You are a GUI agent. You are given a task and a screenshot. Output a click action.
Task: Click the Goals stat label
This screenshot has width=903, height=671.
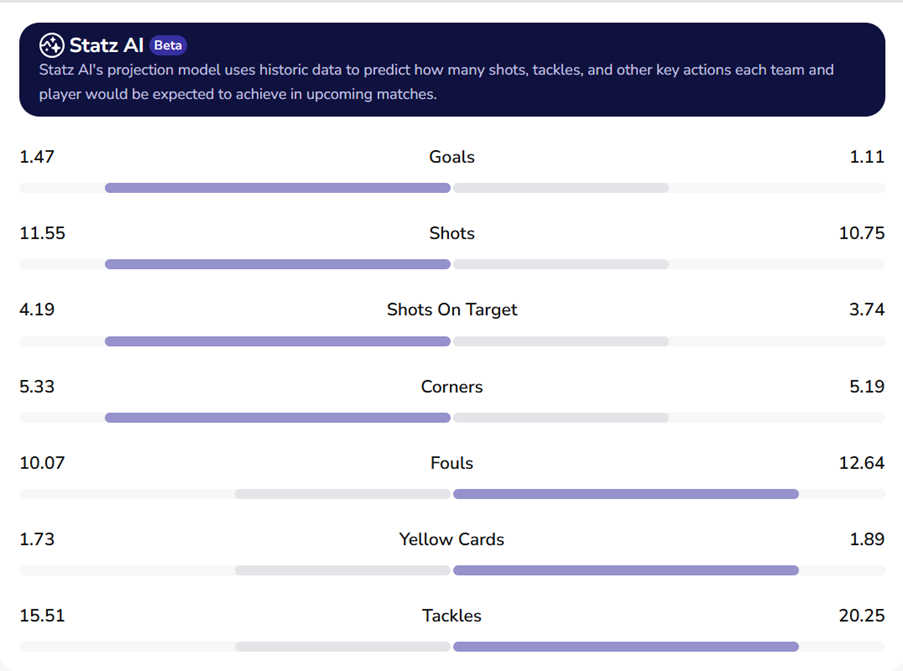452,157
